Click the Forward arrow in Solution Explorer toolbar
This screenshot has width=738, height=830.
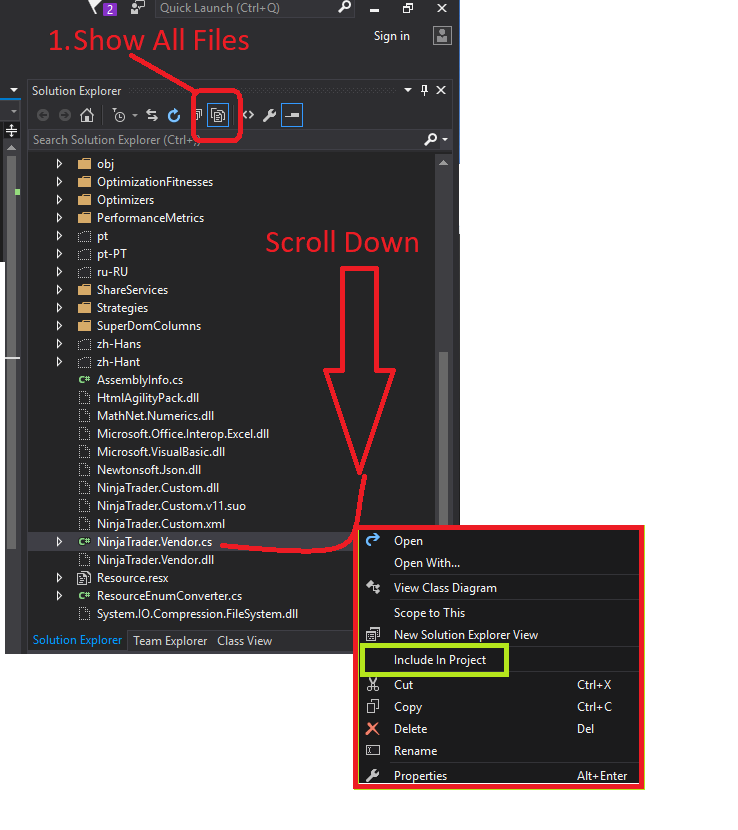click(65, 115)
